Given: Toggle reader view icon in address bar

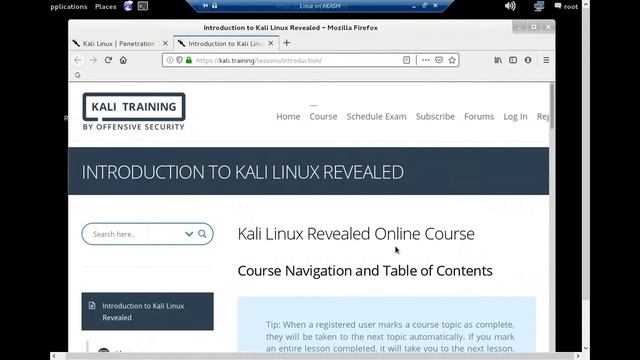Looking at the screenshot, I should point(407,60).
